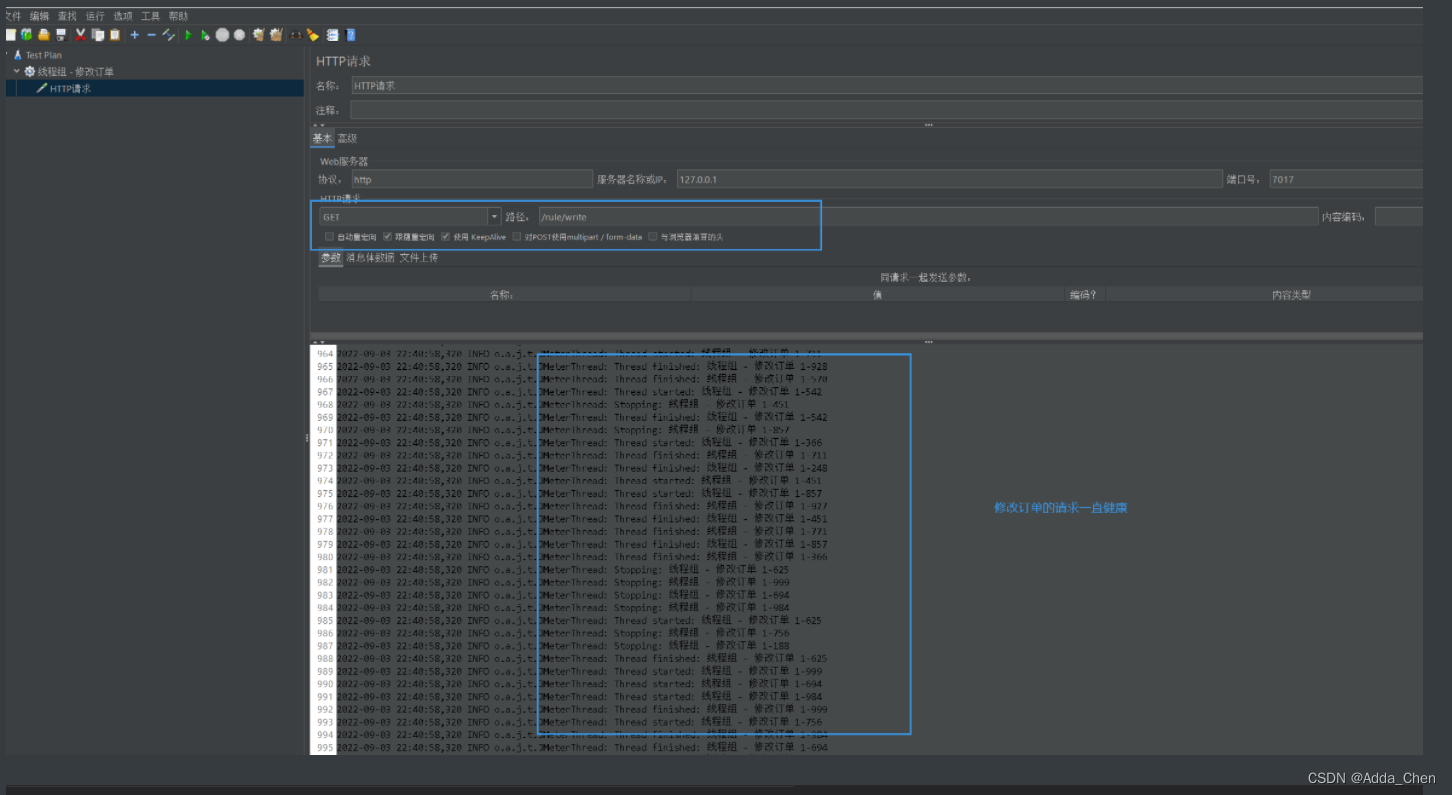Click the 端口号 field showing 7017

tap(1346, 179)
